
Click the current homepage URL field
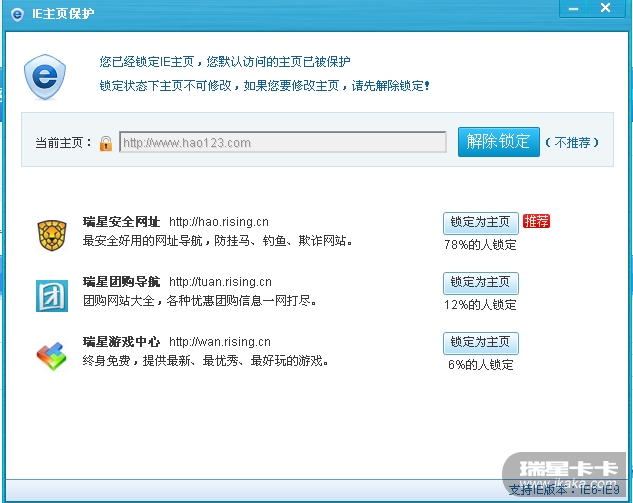pos(283,142)
